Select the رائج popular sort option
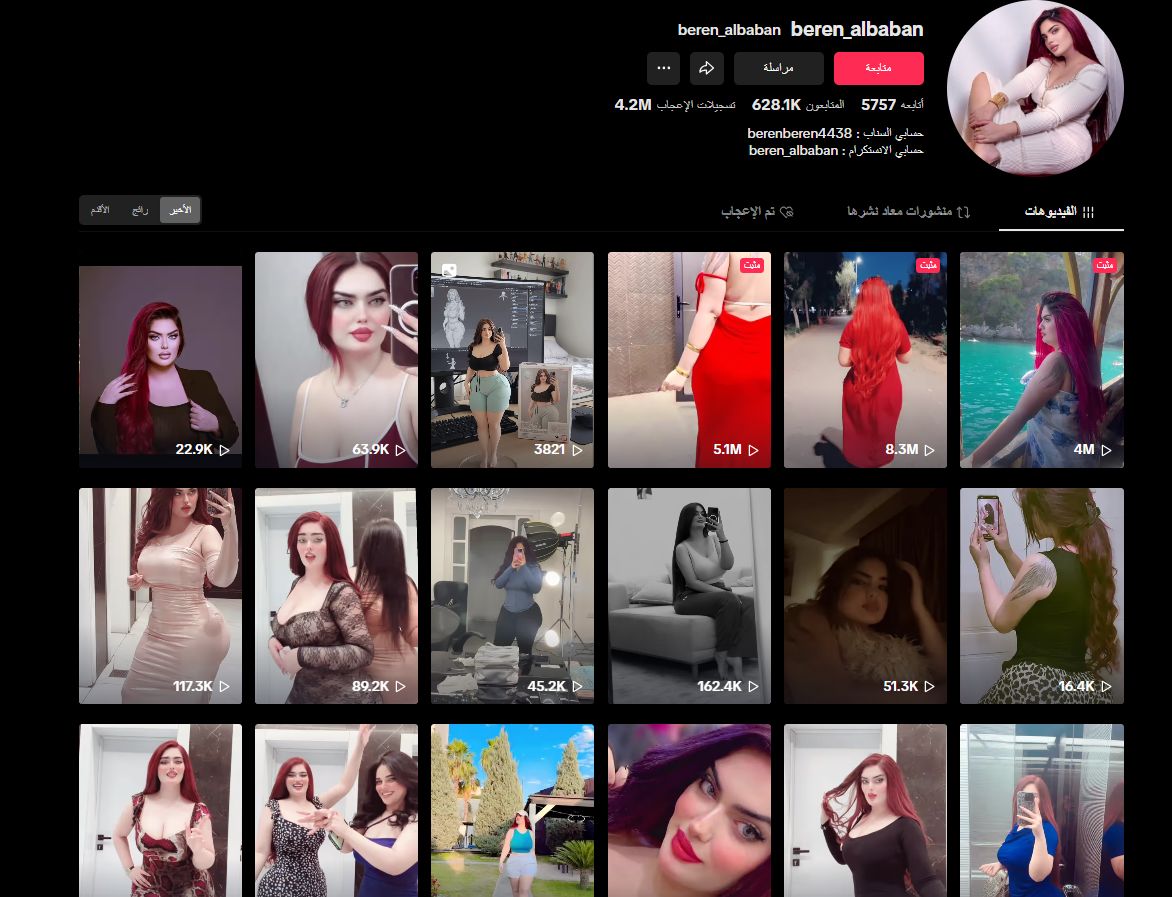The height and width of the screenshot is (897, 1172). [x=140, y=210]
